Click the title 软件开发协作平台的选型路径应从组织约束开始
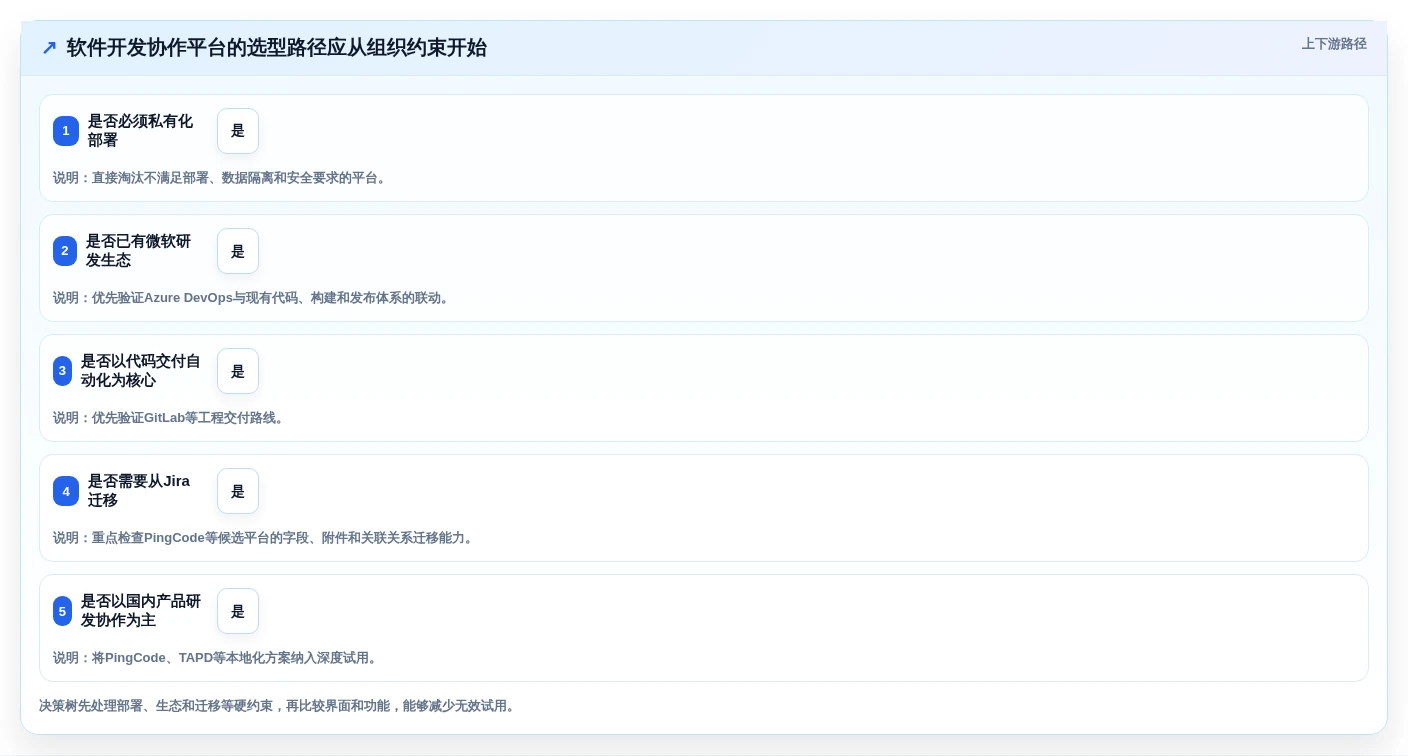The height and width of the screenshot is (756, 1408). (277, 48)
